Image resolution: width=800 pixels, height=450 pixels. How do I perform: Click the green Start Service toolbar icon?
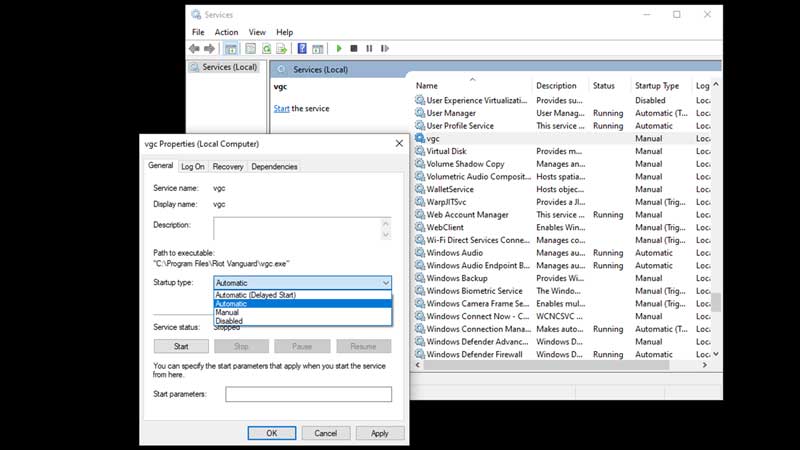(x=339, y=48)
